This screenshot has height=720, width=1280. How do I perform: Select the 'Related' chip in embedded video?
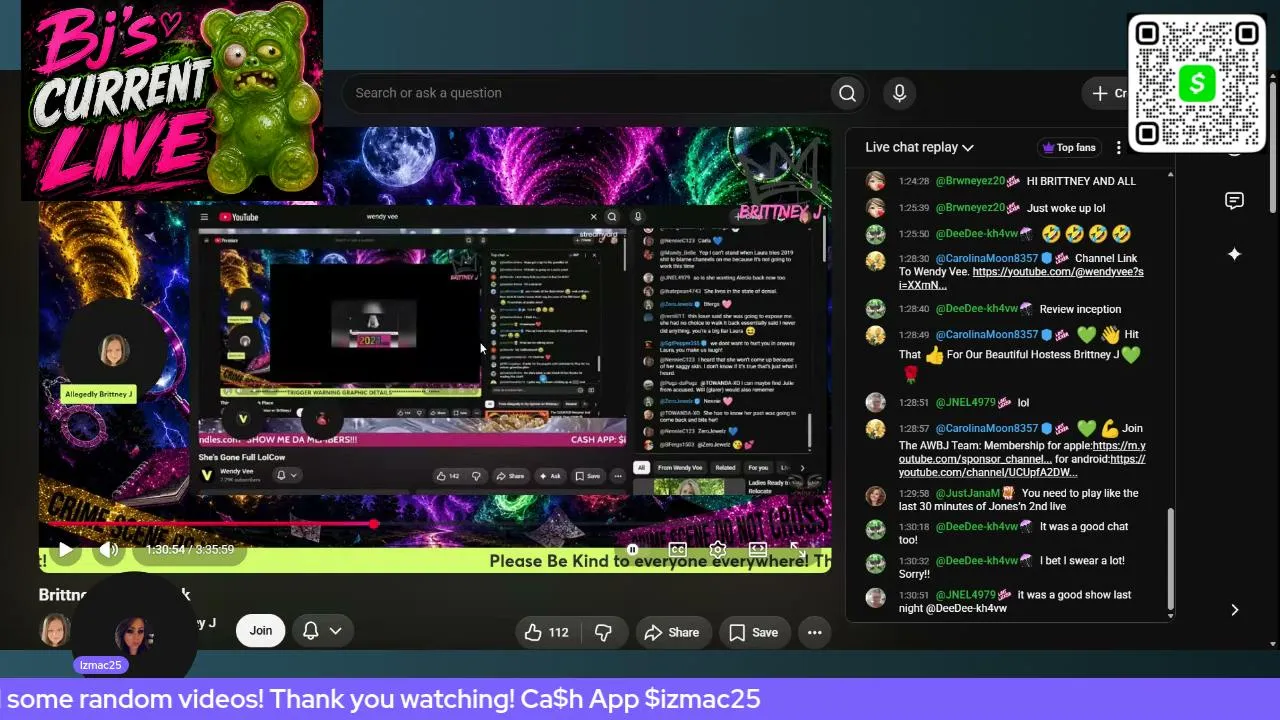(x=725, y=468)
